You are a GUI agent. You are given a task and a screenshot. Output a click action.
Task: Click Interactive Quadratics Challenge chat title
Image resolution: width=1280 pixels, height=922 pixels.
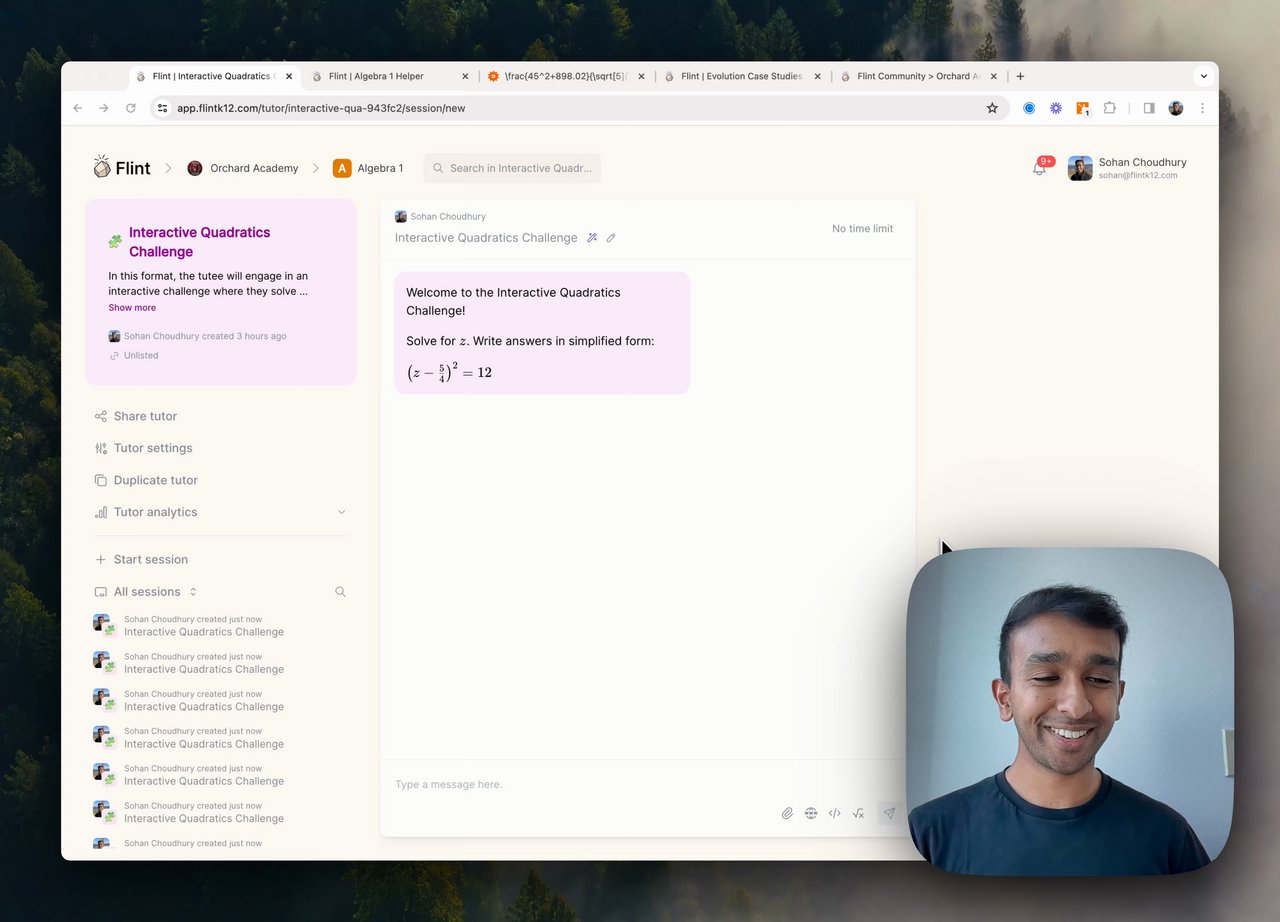pyautogui.click(x=486, y=238)
